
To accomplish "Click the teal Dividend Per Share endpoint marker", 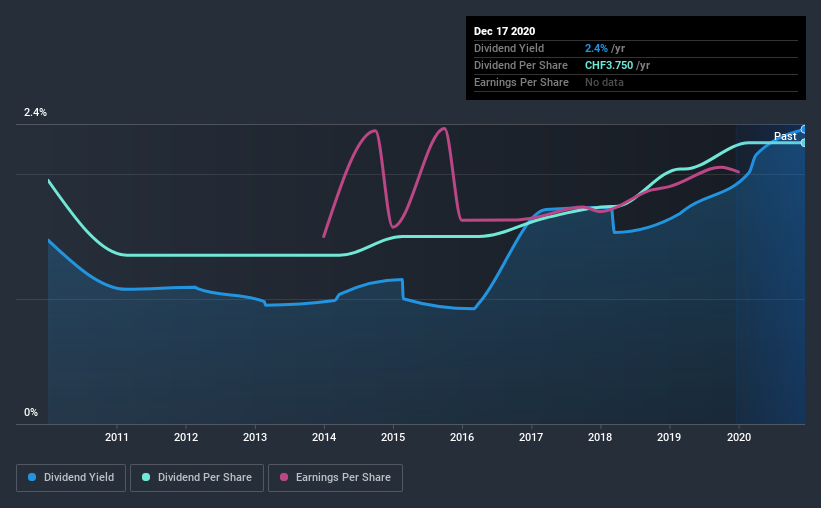I will click(x=804, y=143).
